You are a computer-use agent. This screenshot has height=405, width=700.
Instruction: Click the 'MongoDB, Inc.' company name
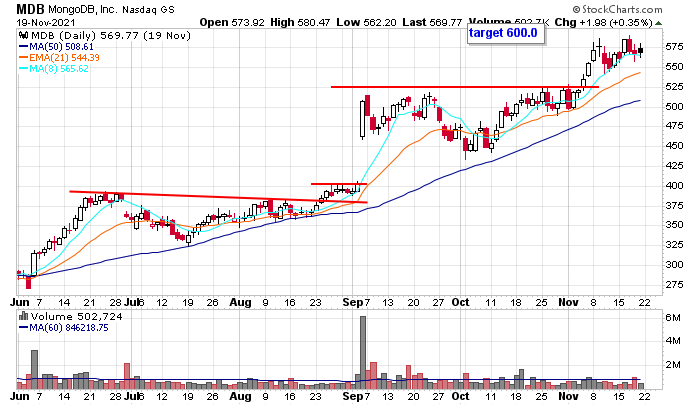83,9
